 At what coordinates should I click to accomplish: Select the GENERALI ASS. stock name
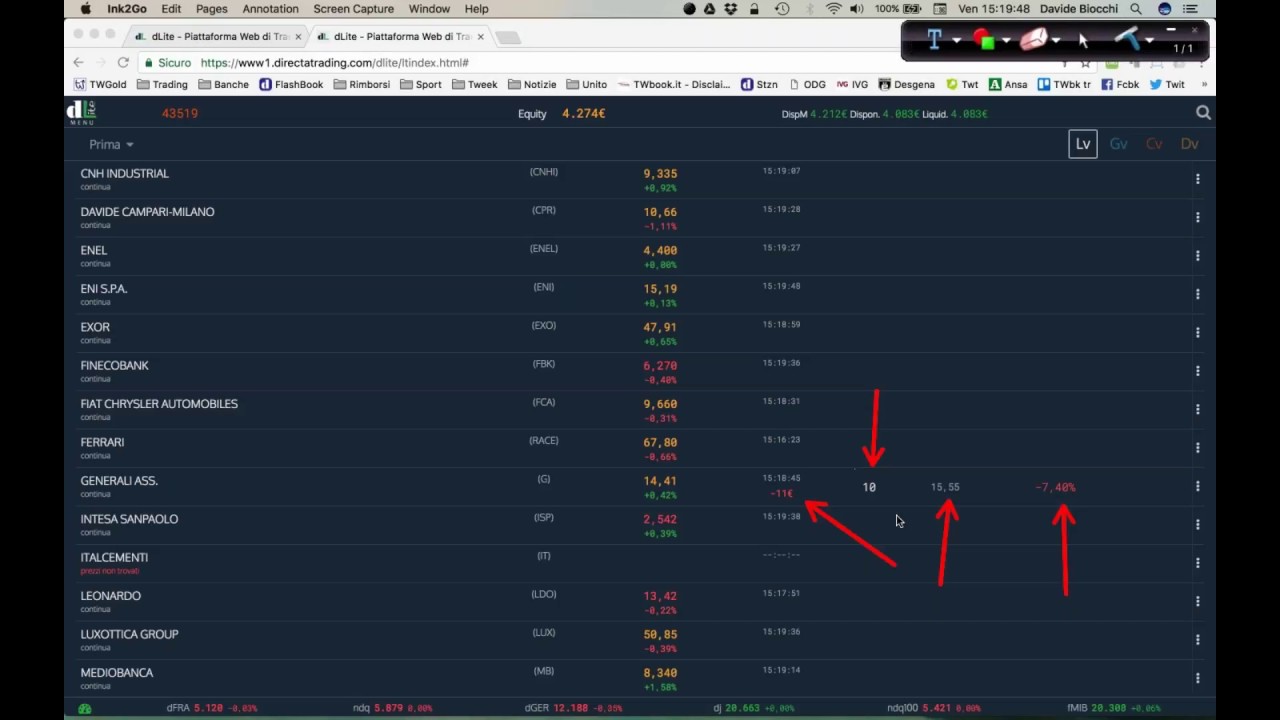[119, 481]
